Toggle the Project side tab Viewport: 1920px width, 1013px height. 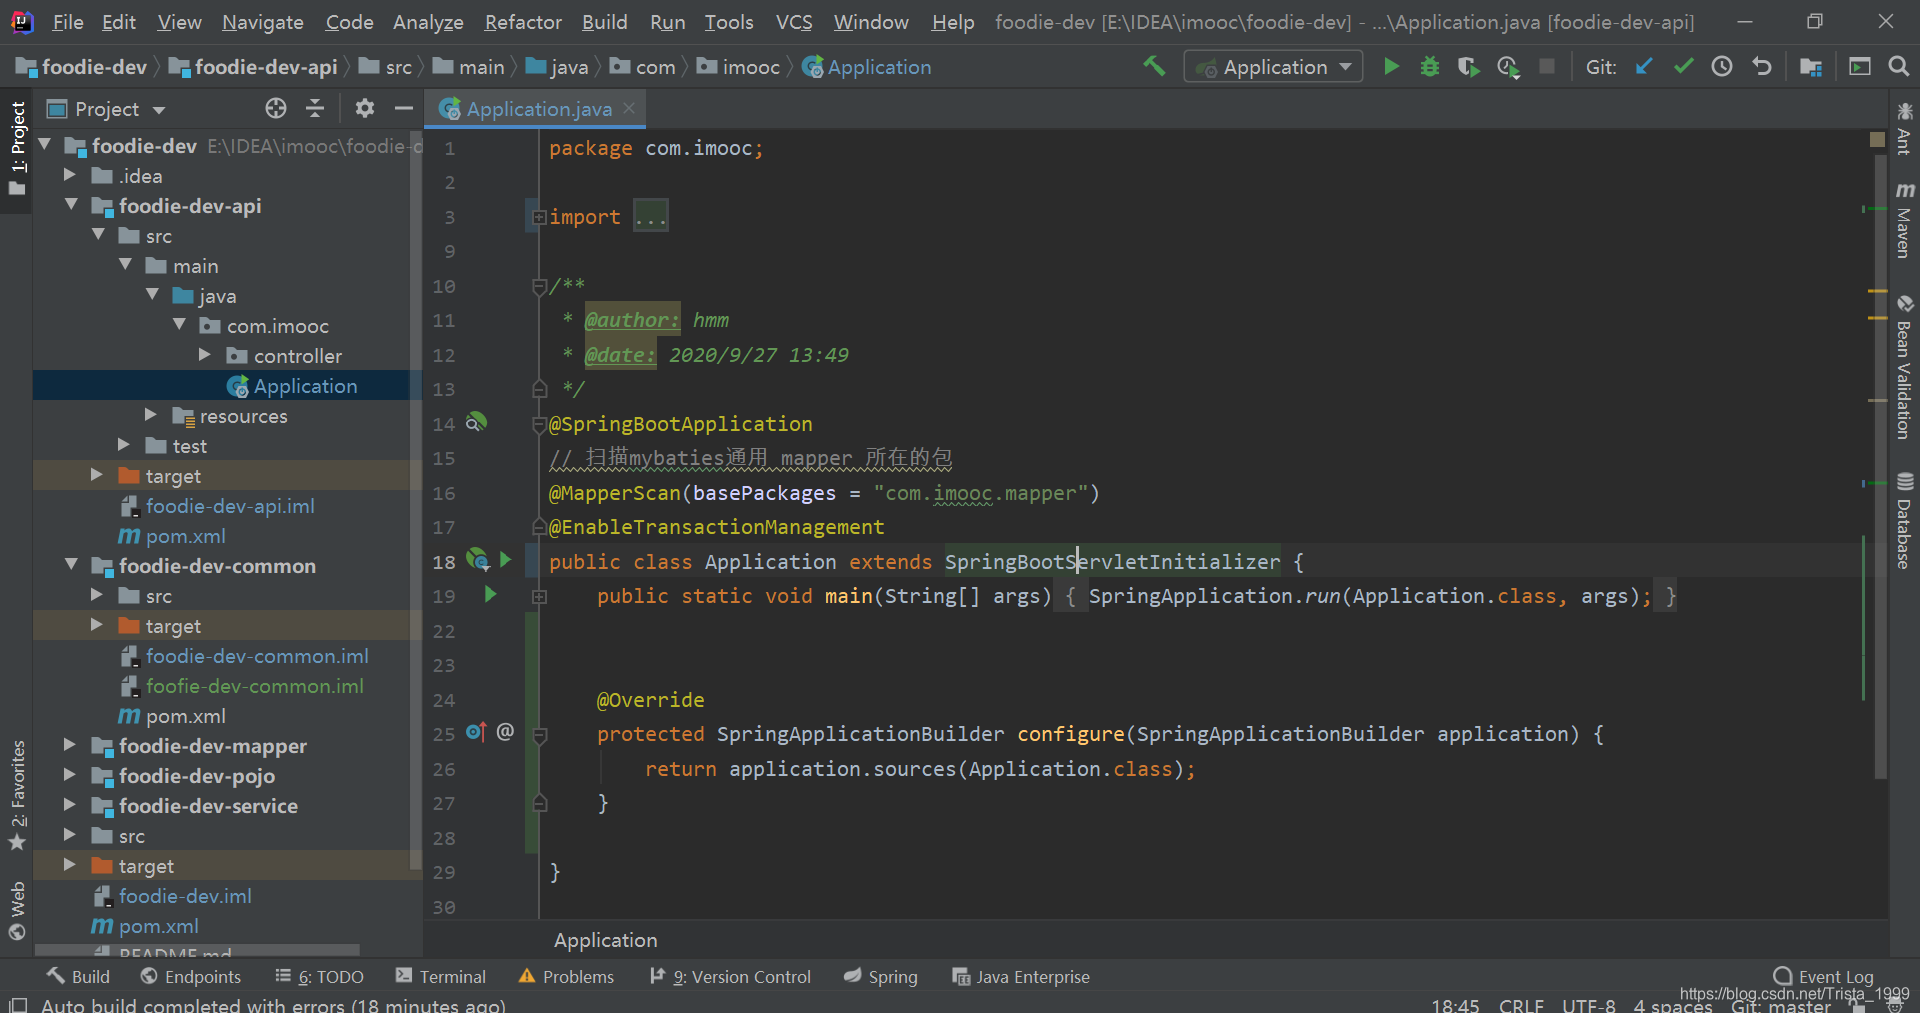[17, 148]
